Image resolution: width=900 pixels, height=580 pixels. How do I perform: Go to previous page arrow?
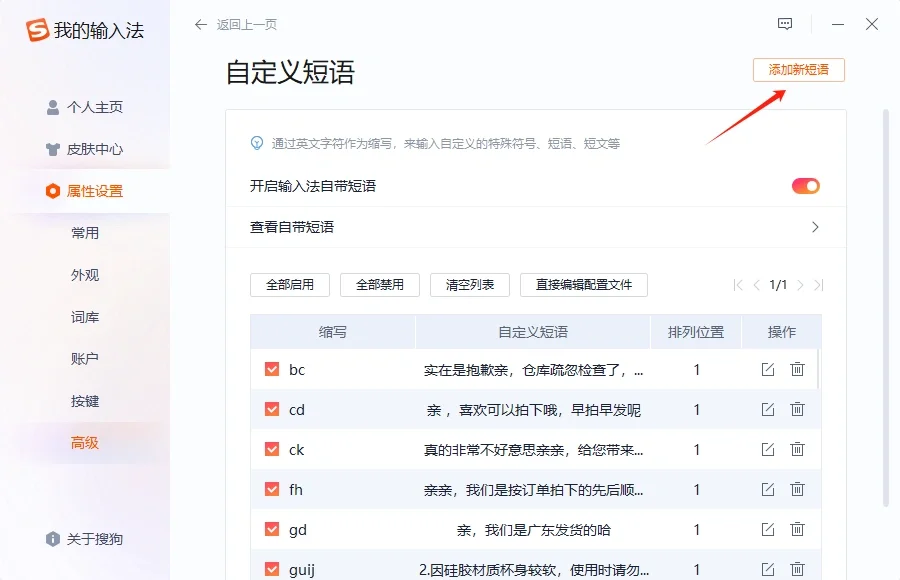pyautogui.click(x=757, y=285)
